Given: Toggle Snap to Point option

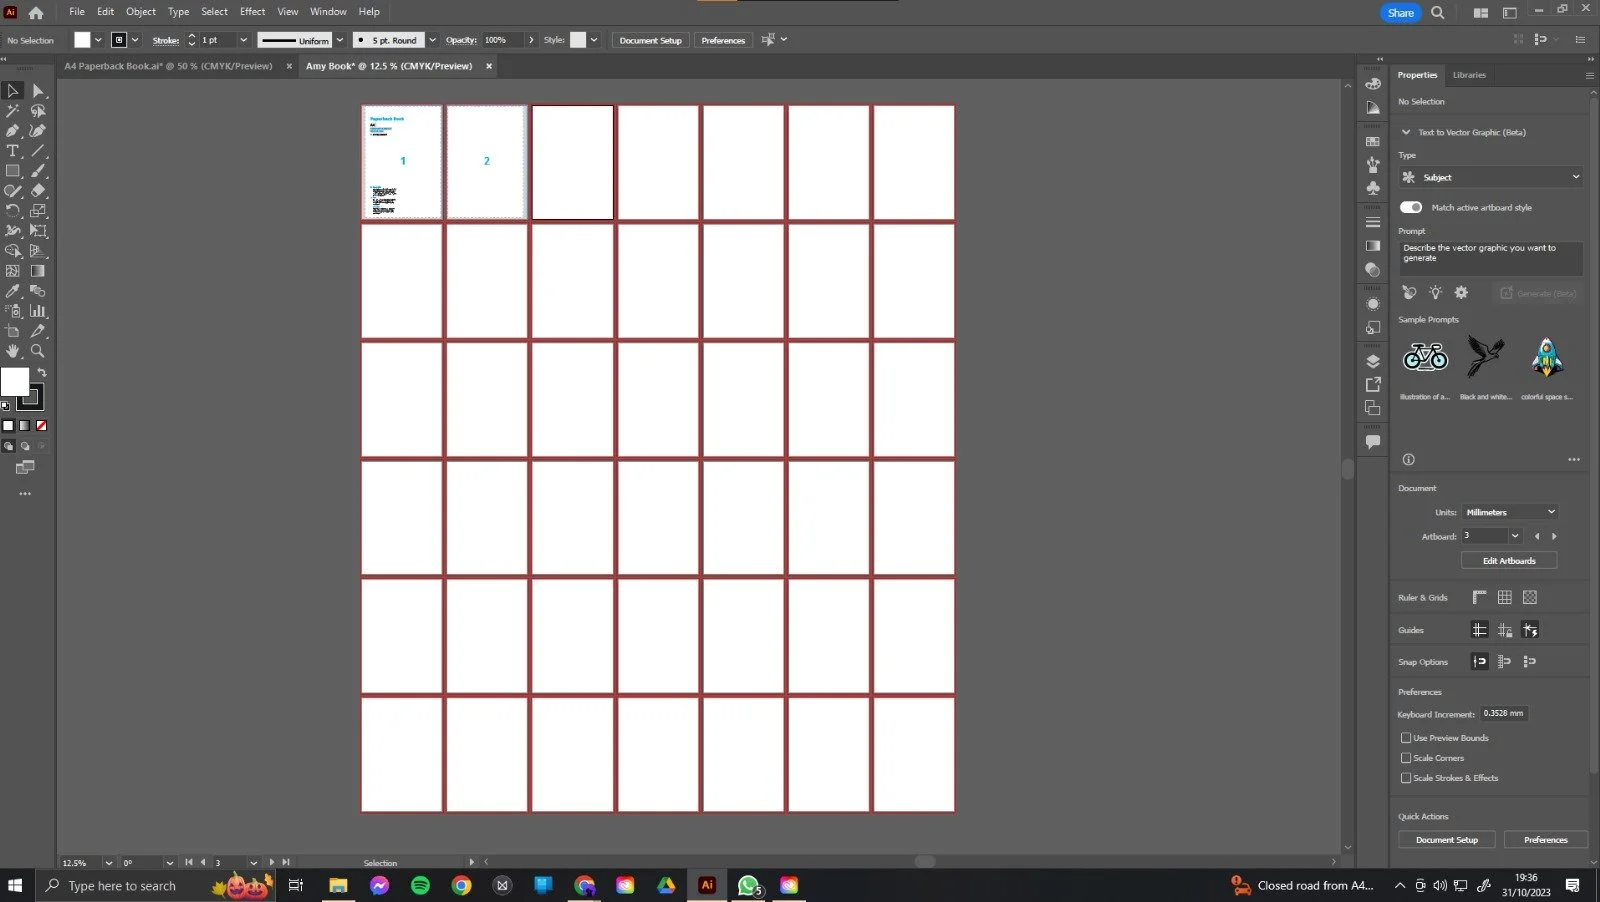Looking at the screenshot, I should [x=1480, y=661].
